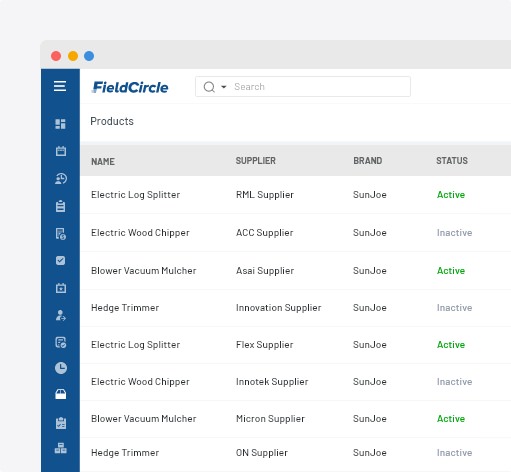The width and height of the screenshot is (511, 472).
Task: Click the Innovation Supplier cell
Action: coord(279,308)
